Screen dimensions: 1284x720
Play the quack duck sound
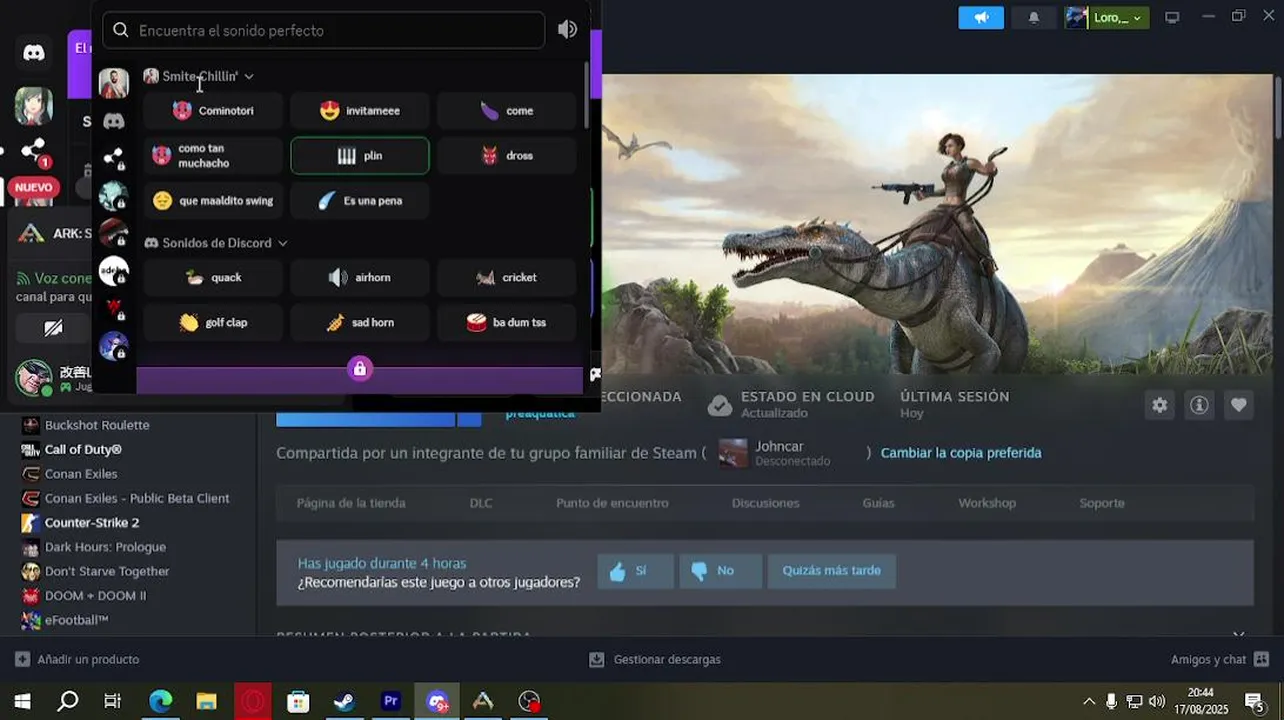(213, 278)
